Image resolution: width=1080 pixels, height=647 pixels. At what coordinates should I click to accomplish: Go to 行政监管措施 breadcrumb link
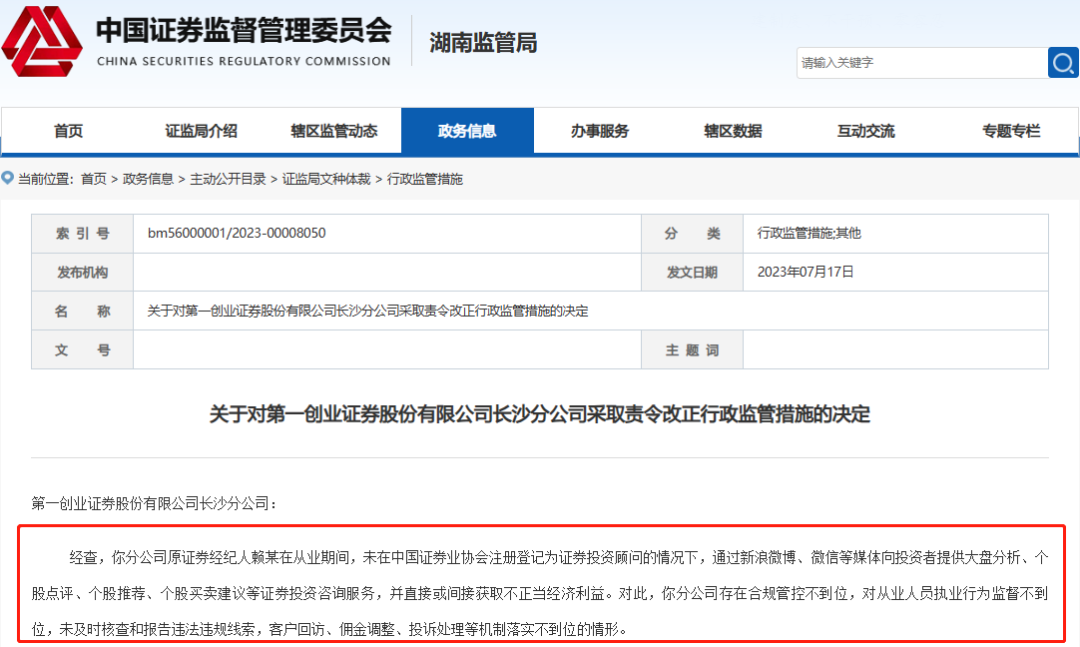(x=425, y=179)
